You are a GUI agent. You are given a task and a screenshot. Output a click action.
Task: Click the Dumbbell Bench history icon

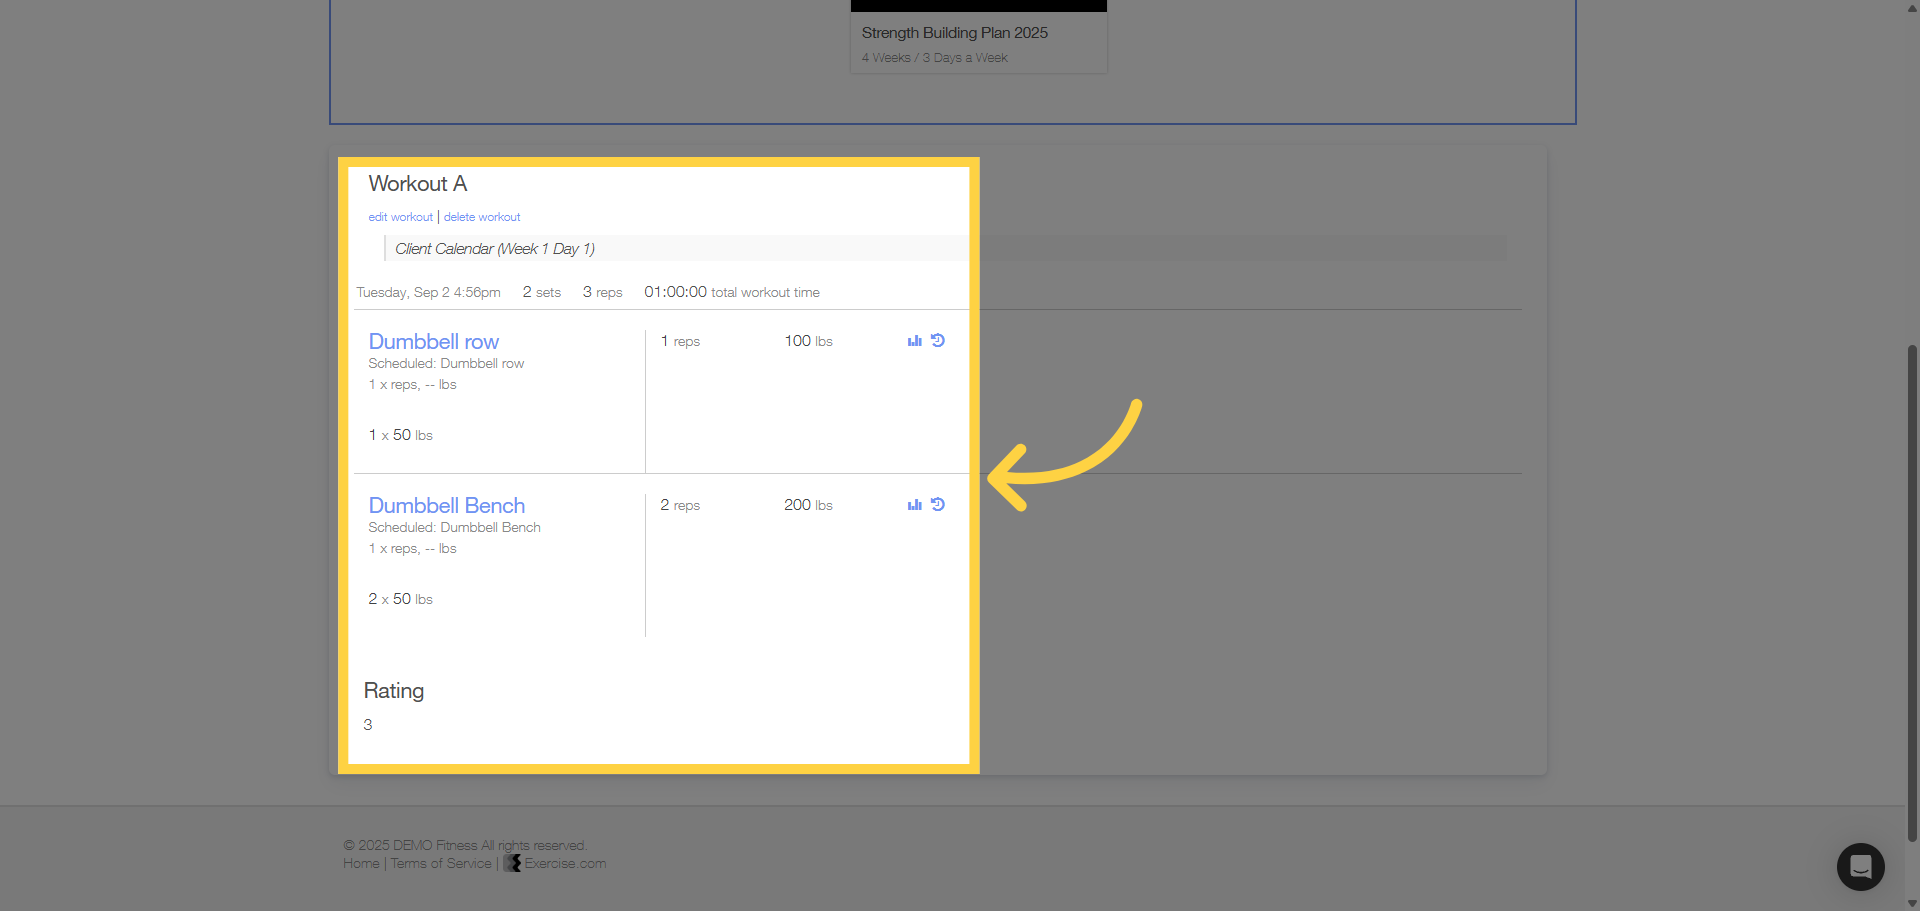(x=938, y=505)
